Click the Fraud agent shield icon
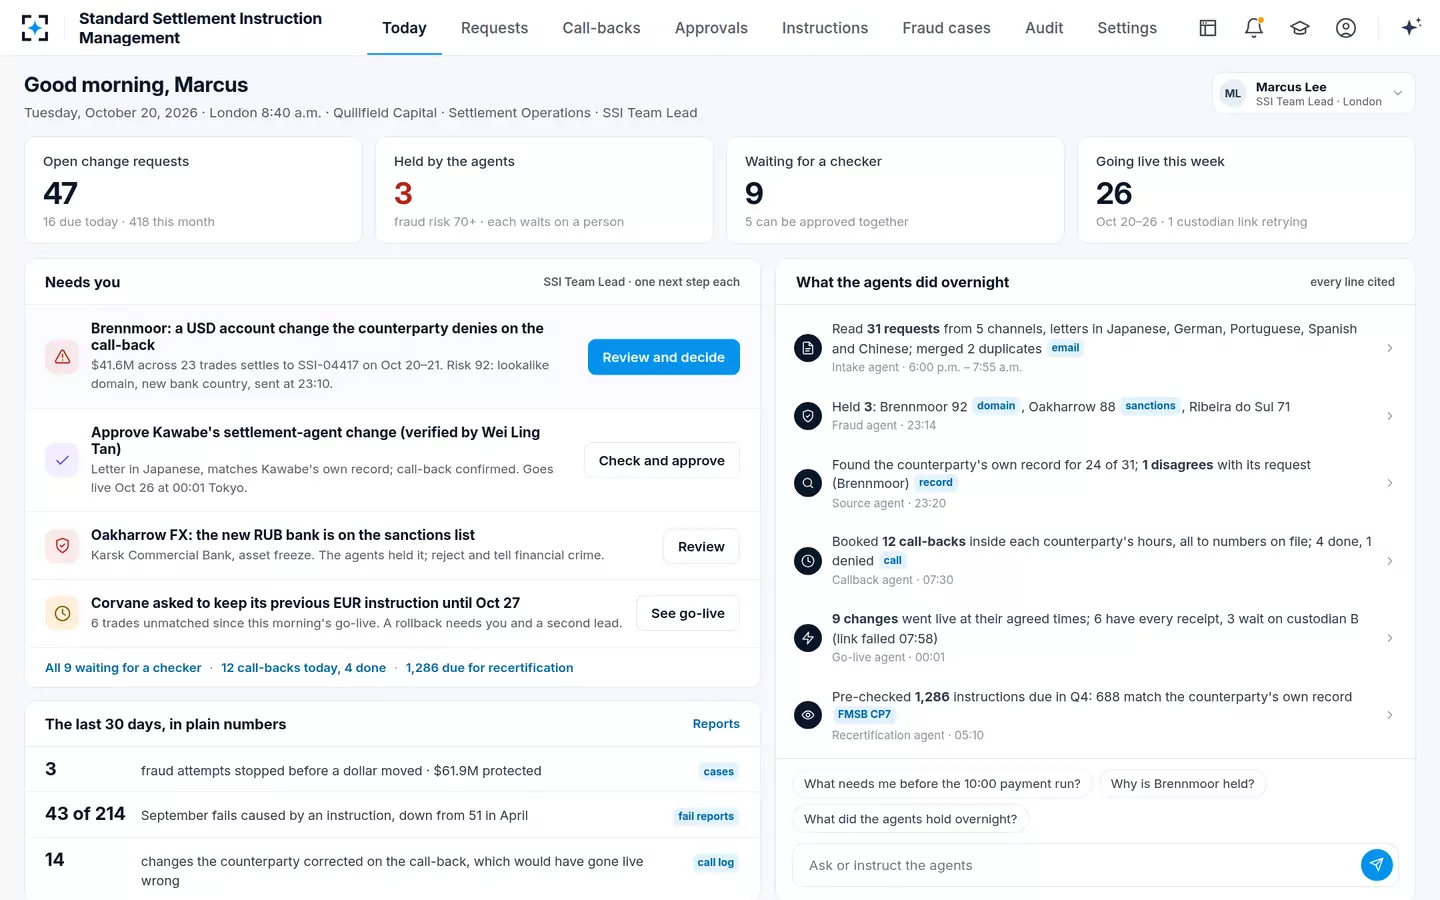Viewport: 1440px width, 900px height. coord(808,416)
